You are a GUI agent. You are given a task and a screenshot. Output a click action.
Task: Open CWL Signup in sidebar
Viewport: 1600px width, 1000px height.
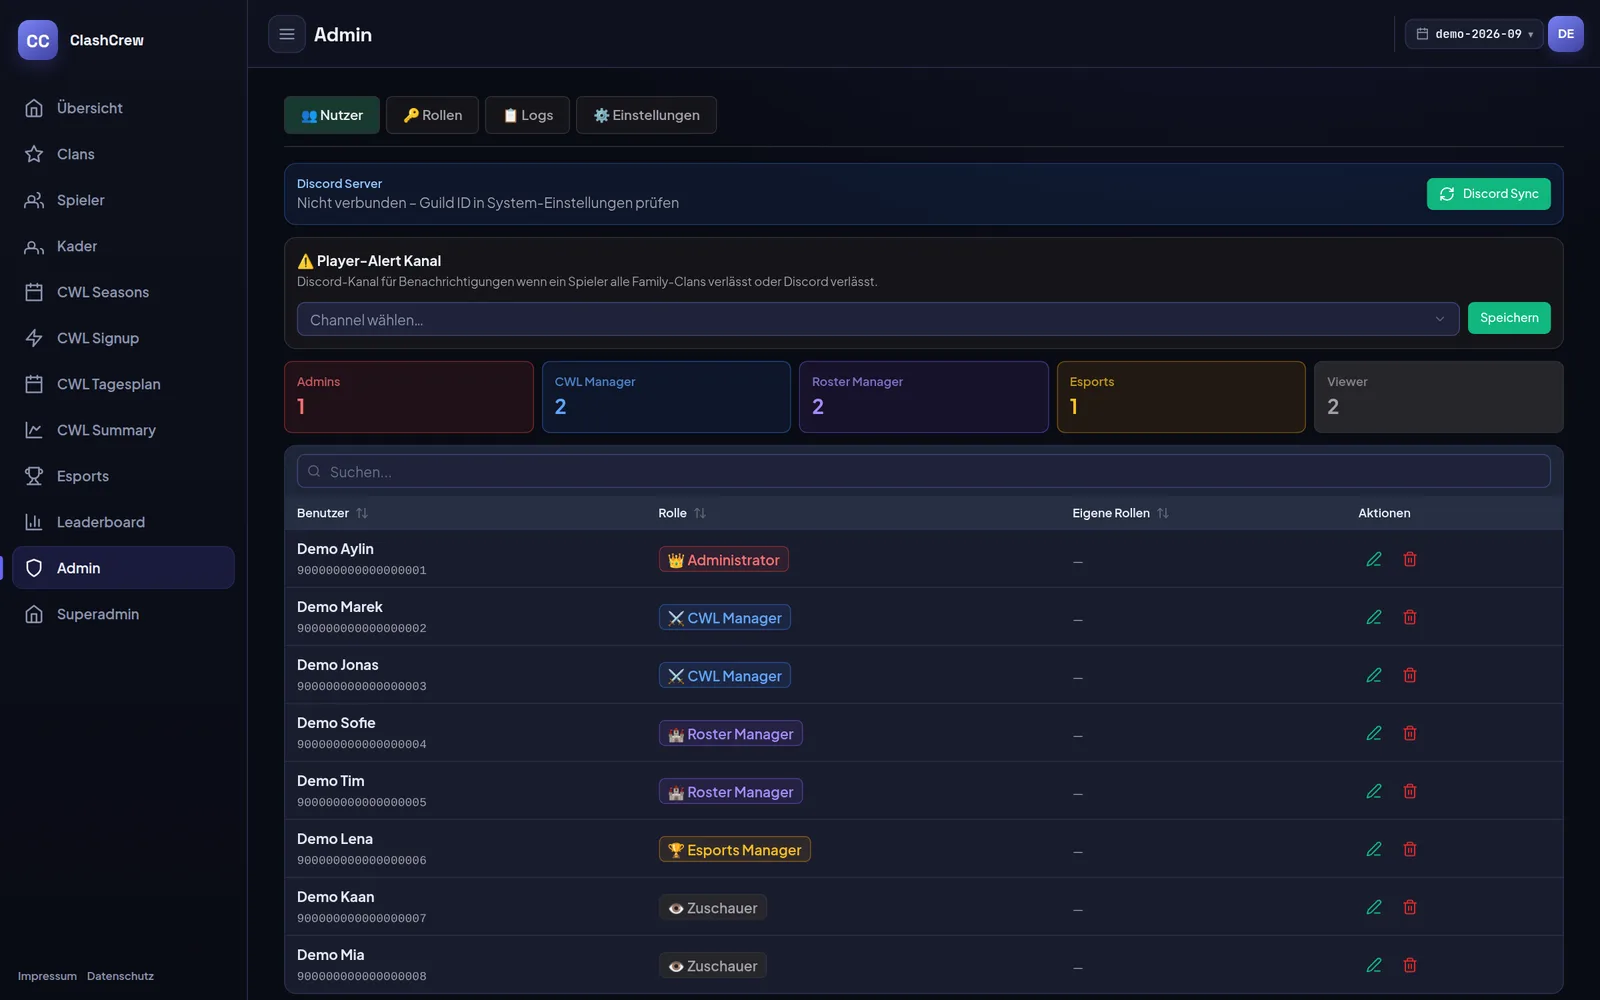(123, 338)
